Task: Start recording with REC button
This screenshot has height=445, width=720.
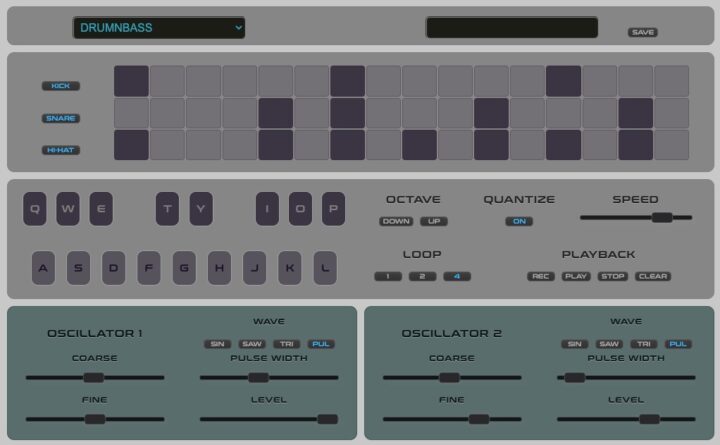Action: tap(541, 276)
